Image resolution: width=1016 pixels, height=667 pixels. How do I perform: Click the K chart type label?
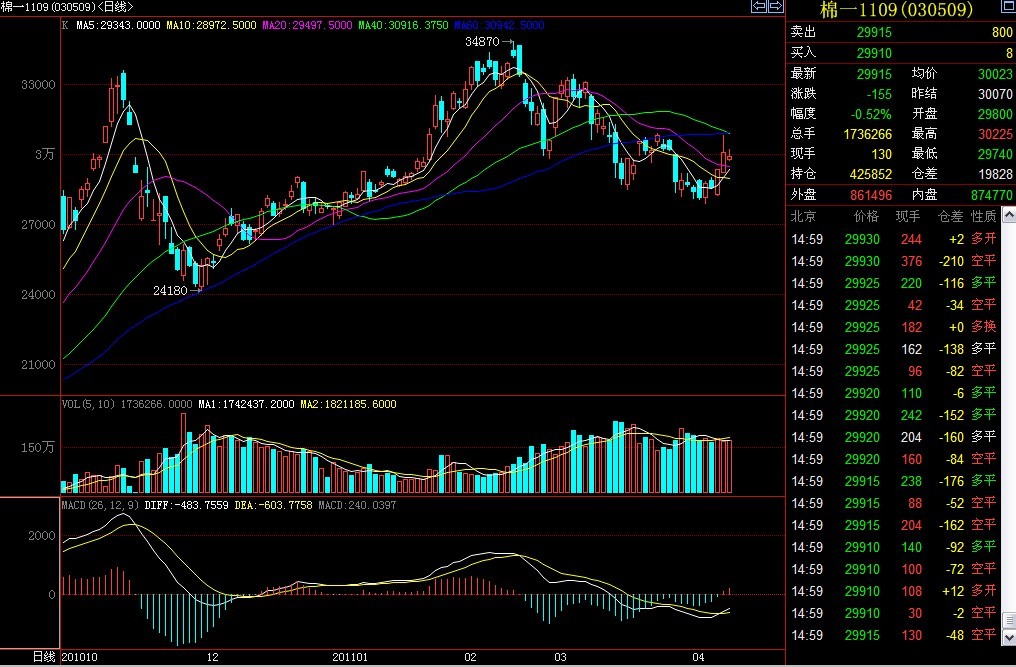[x=65, y=25]
